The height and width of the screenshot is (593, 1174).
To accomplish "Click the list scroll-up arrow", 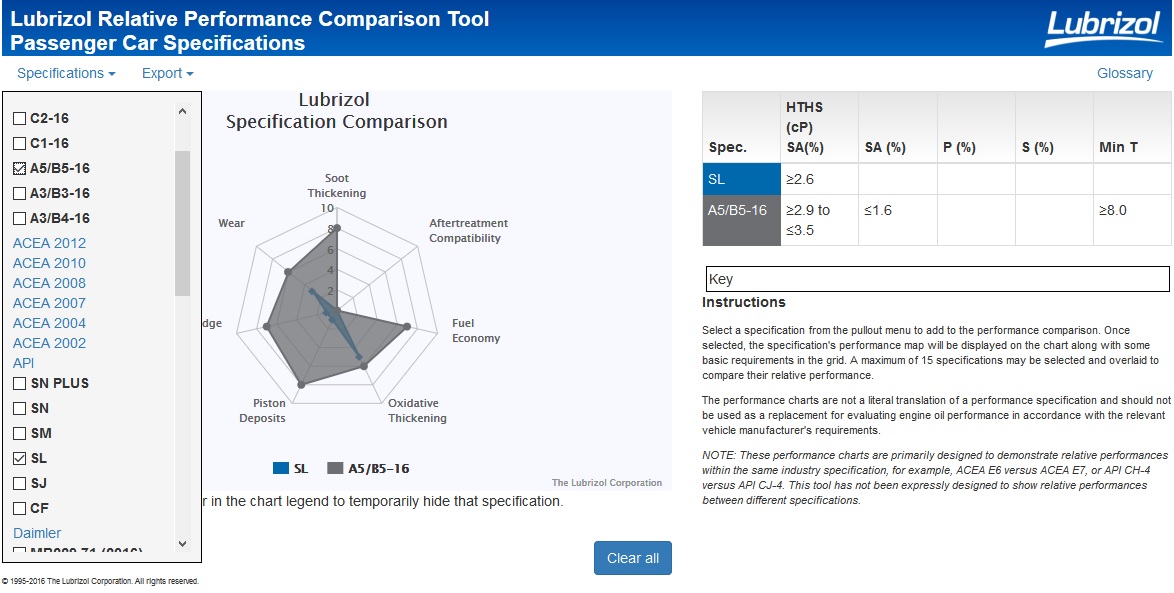I will (x=182, y=111).
